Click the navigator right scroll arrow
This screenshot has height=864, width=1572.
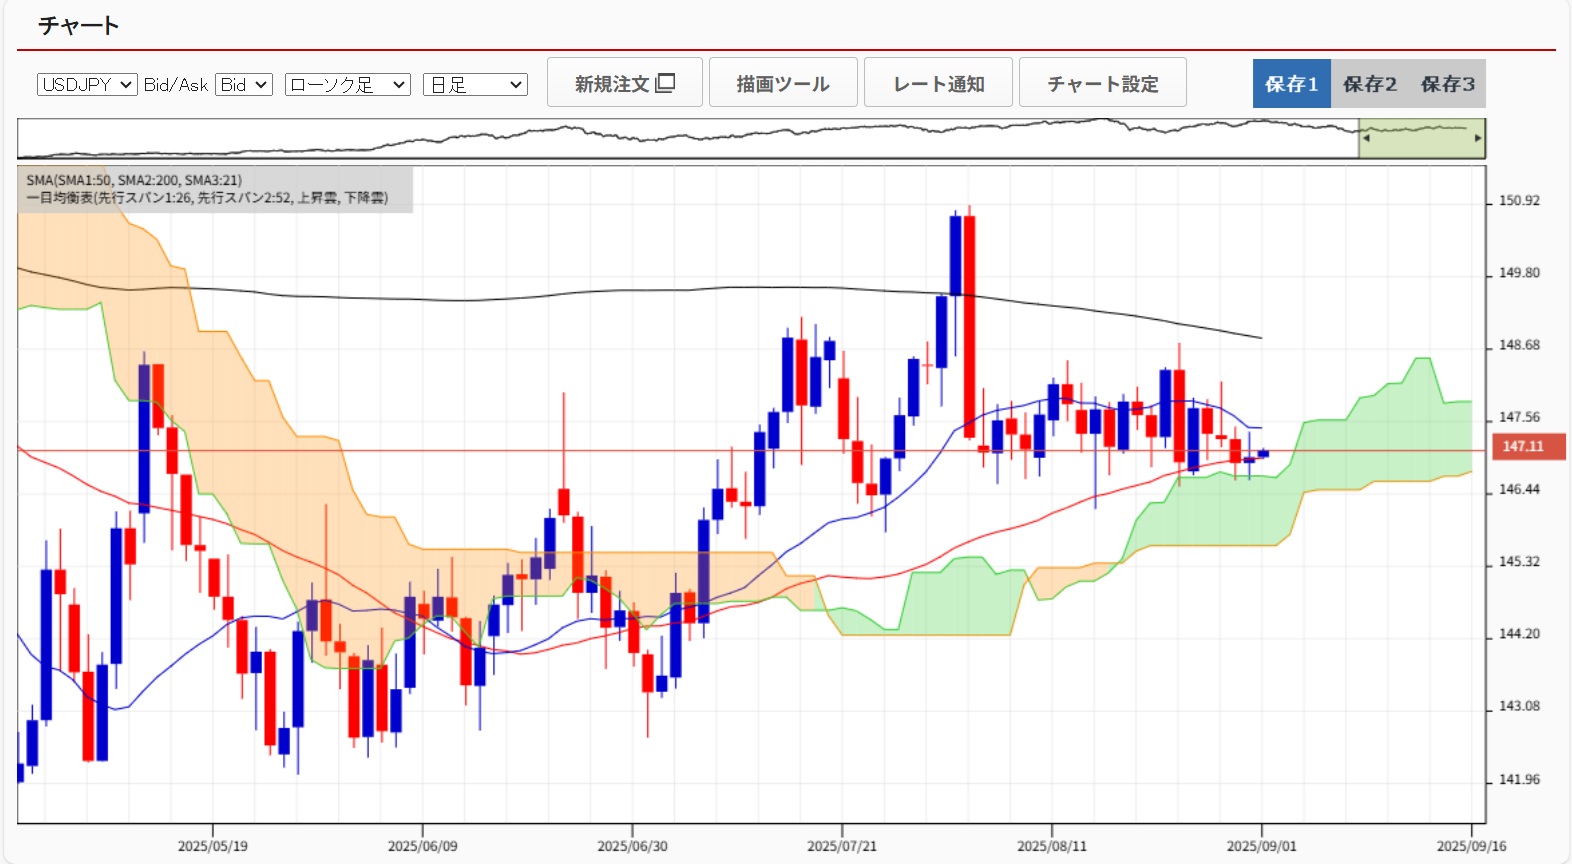(1478, 138)
